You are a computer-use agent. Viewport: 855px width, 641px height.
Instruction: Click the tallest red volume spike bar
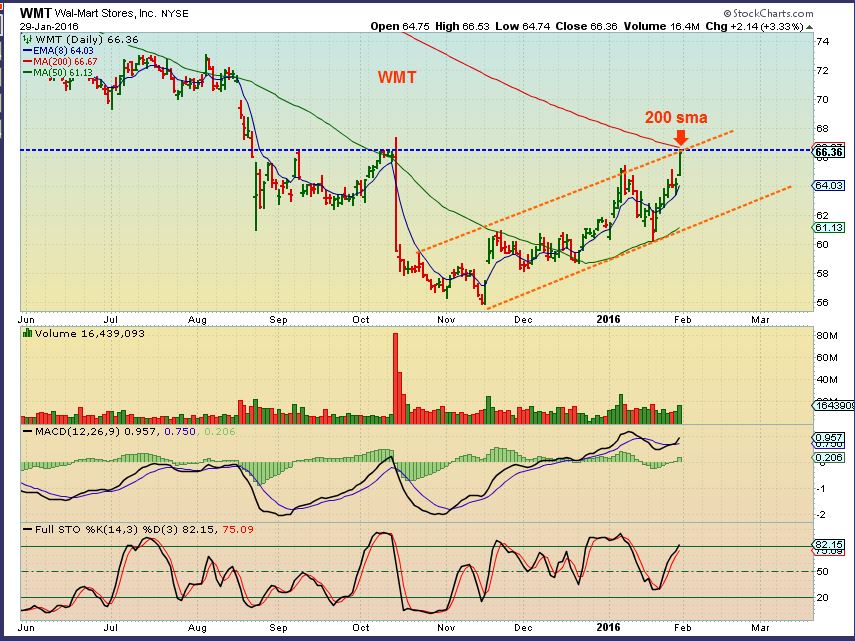[x=395, y=378]
